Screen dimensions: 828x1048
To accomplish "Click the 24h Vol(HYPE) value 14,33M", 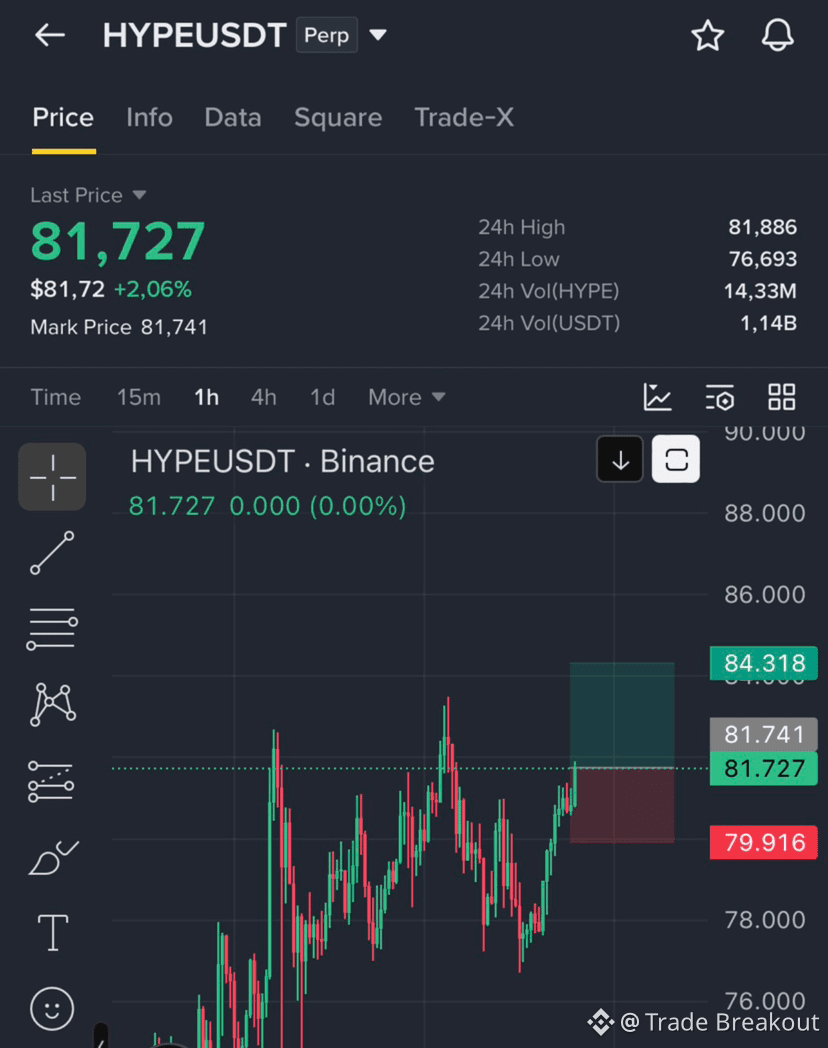I will tap(761, 291).
